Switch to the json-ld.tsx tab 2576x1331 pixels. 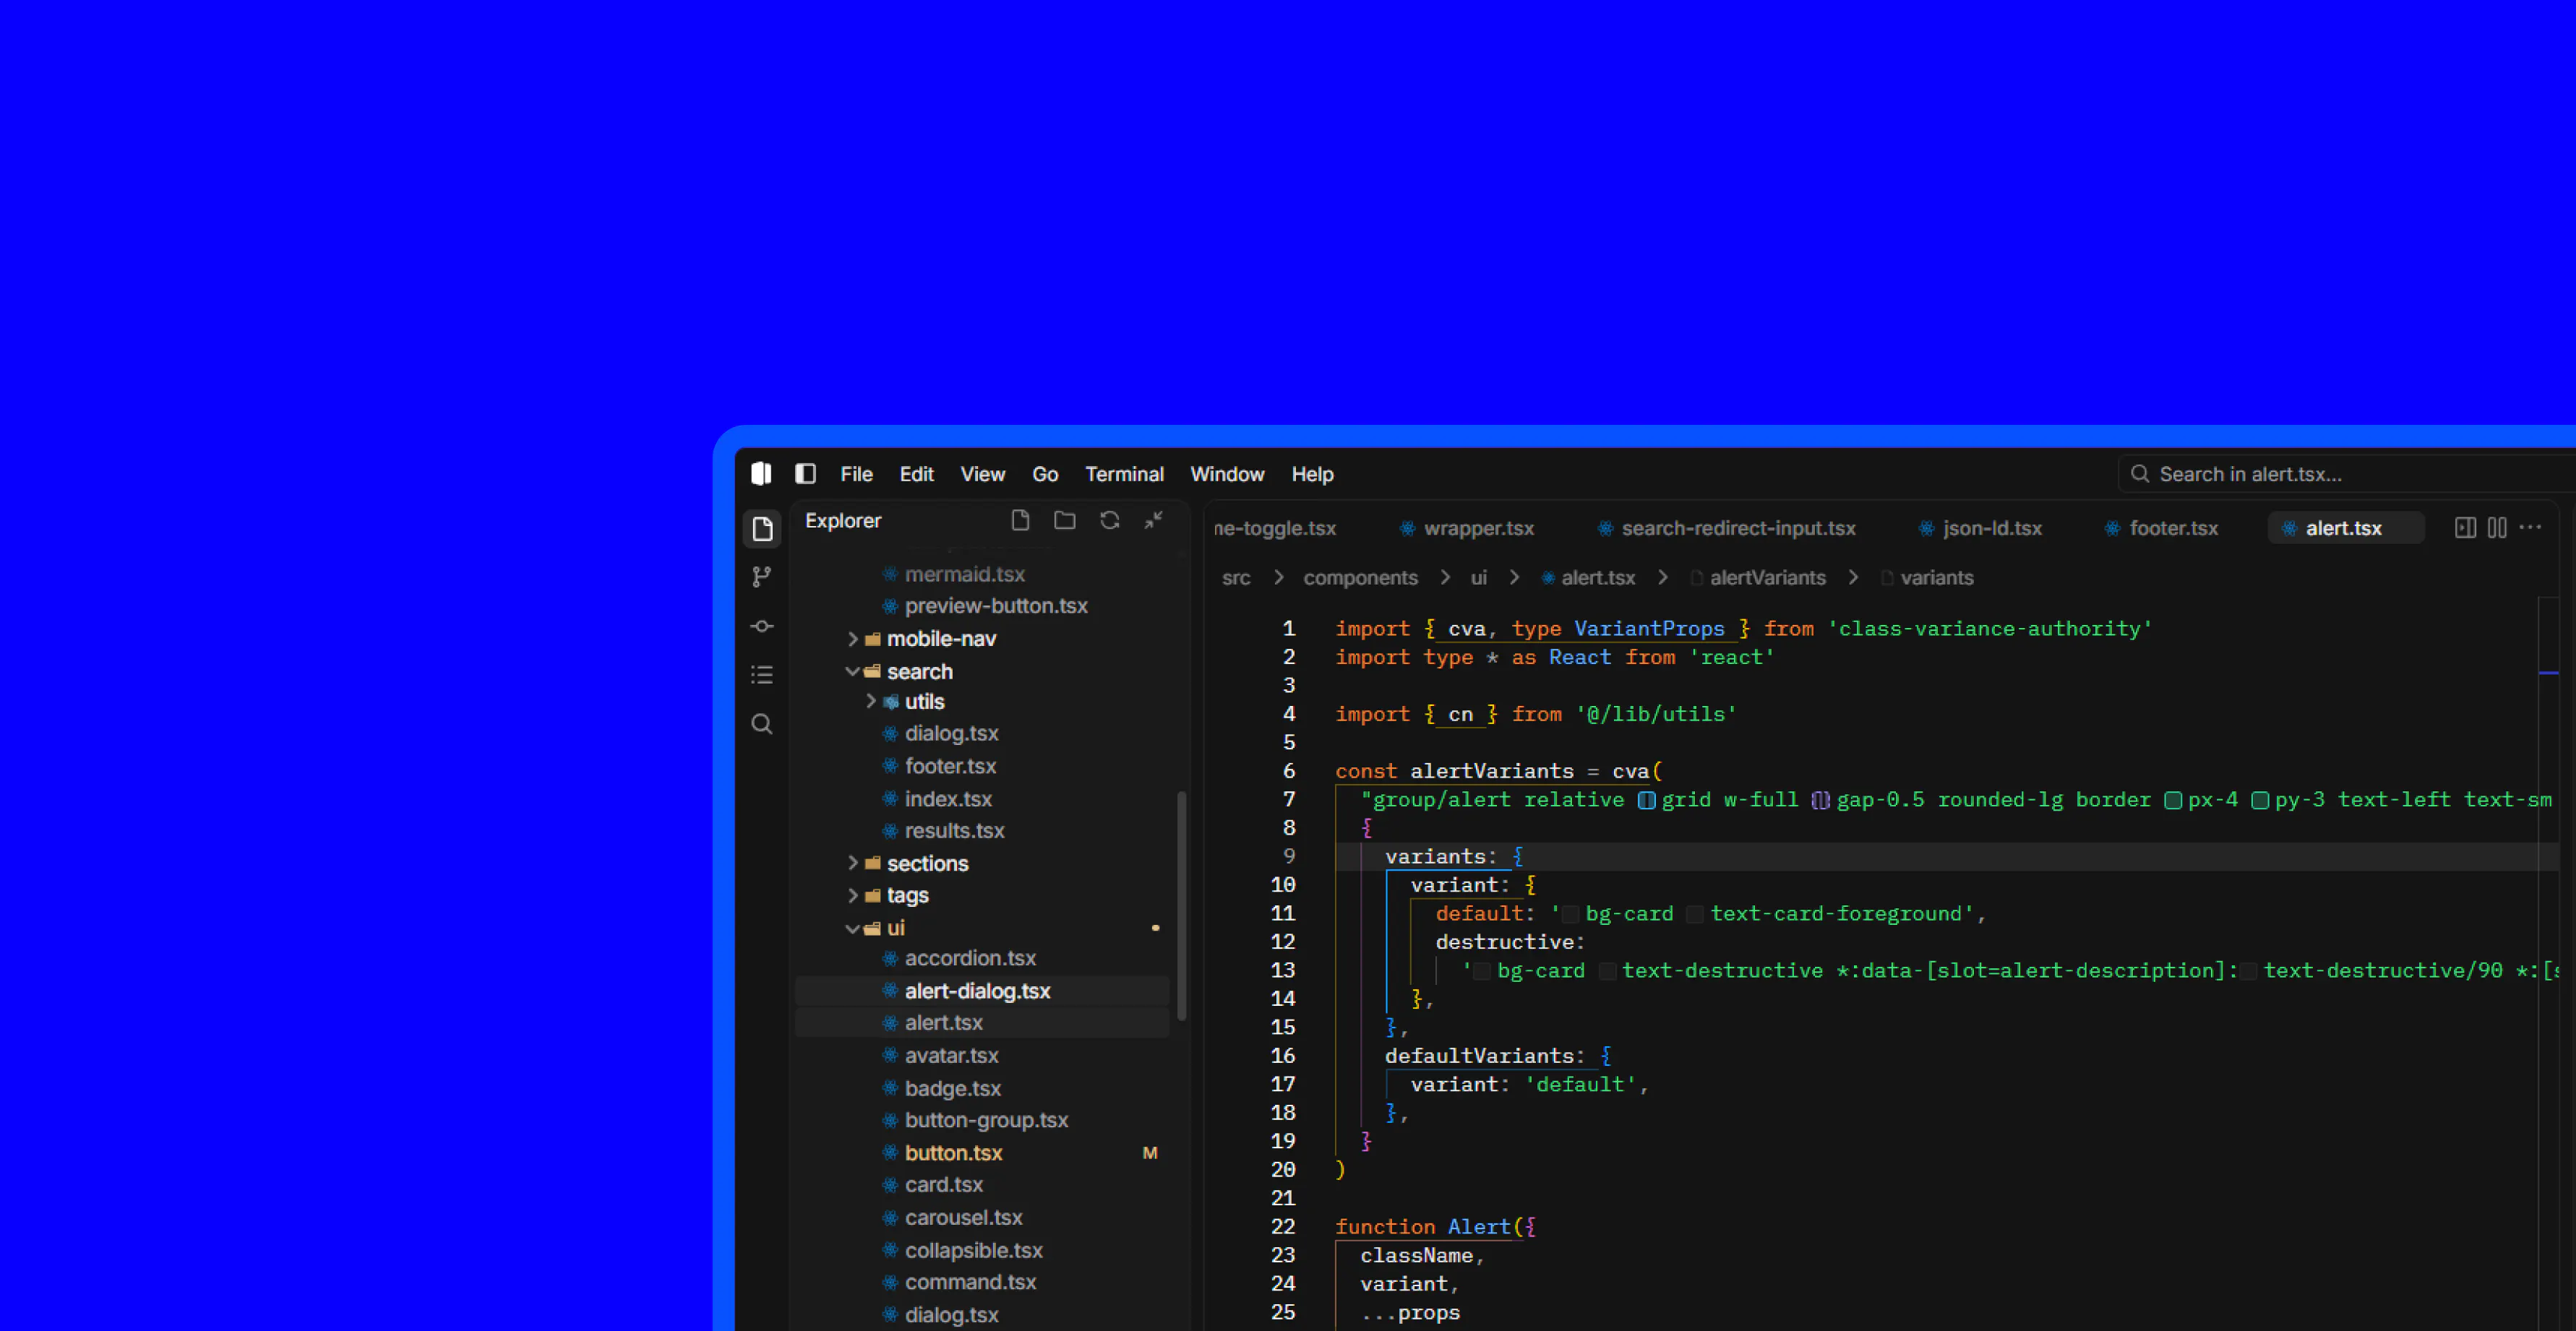coord(1980,528)
